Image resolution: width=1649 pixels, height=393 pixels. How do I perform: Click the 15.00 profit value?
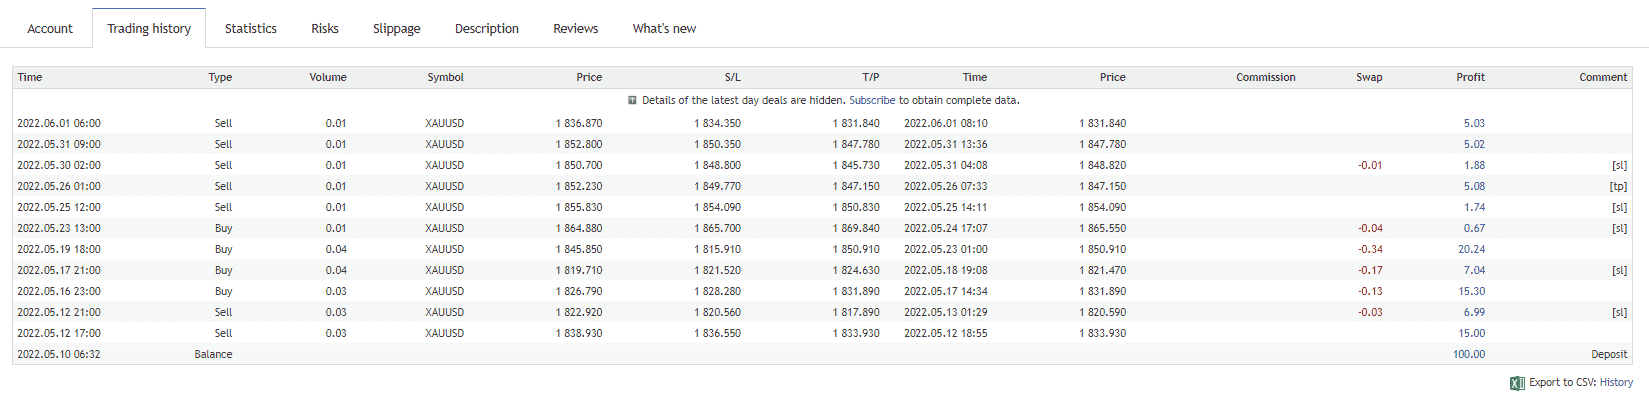pos(1471,333)
